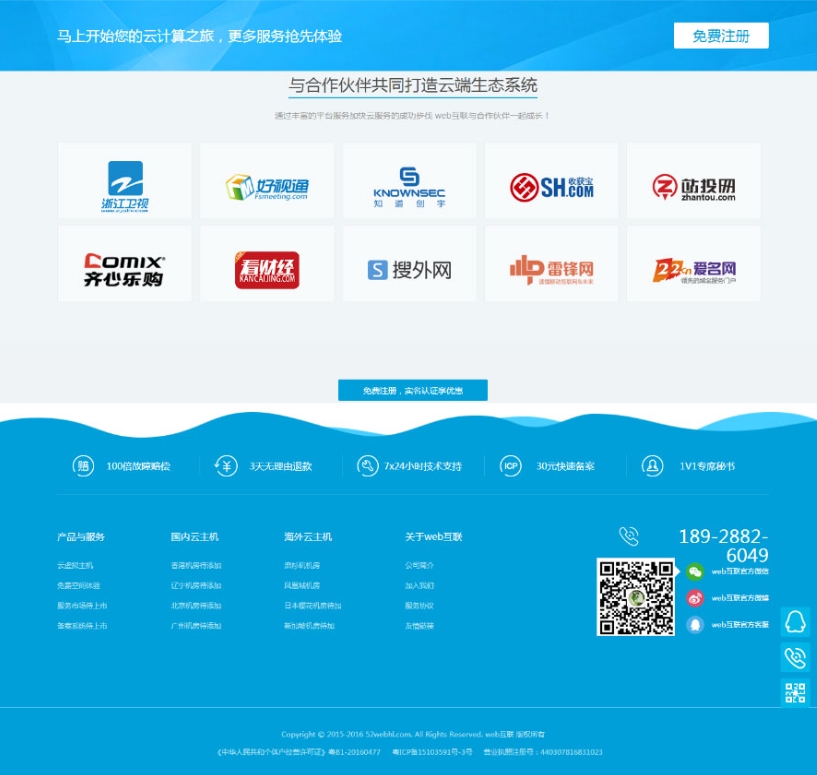
Task: Click 与合作伙伴共同打造云端生态系统 heading
Action: tap(413, 85)
